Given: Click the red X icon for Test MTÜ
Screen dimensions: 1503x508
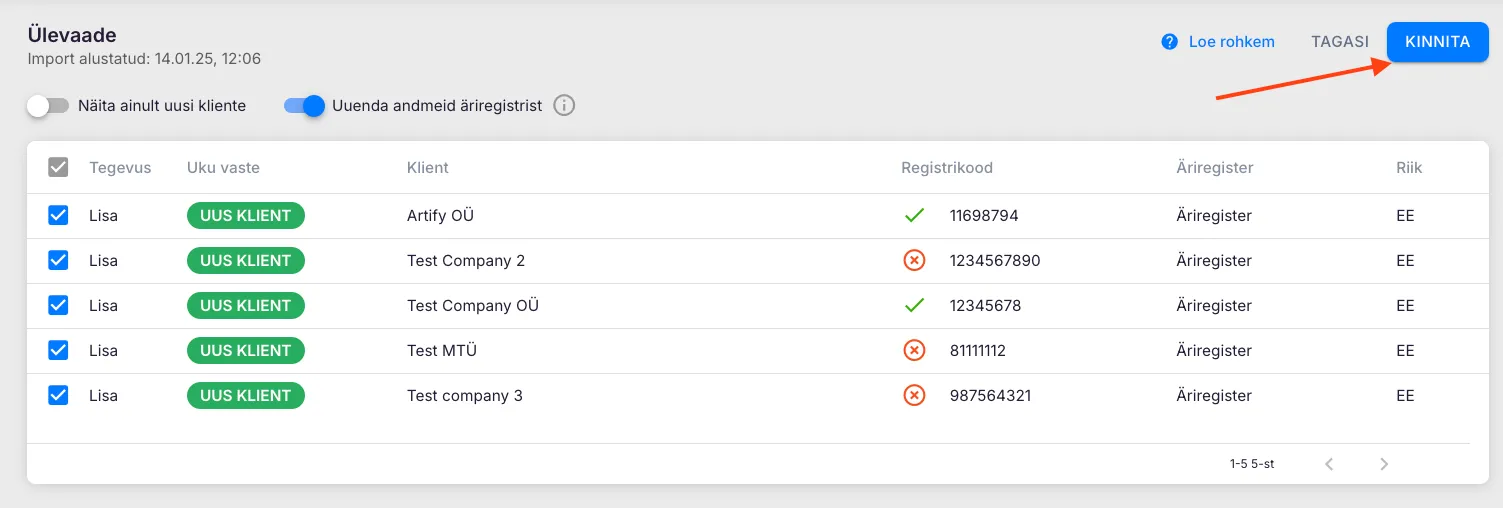Looking at the screenshot, I should 913,350.
